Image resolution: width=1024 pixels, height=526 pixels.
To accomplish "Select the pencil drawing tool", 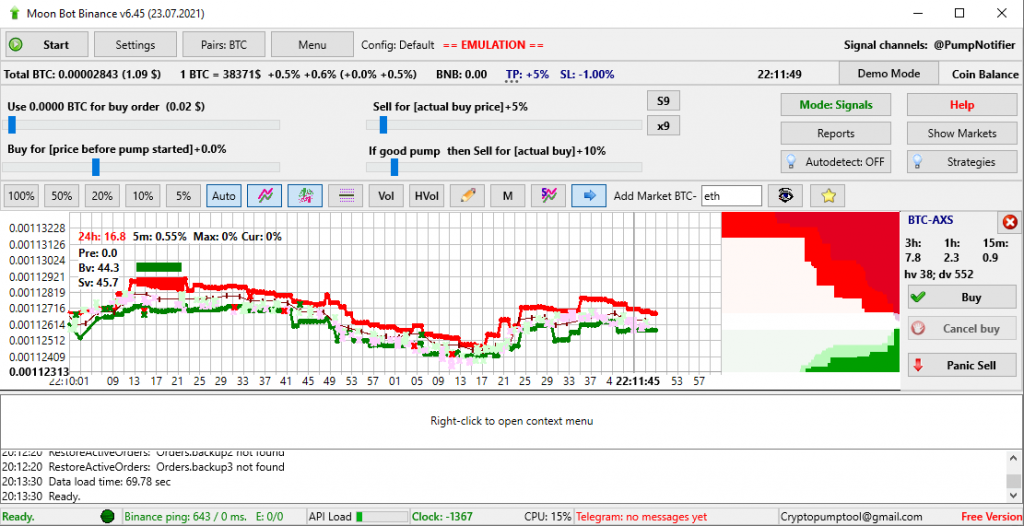I will click(467, 195).
